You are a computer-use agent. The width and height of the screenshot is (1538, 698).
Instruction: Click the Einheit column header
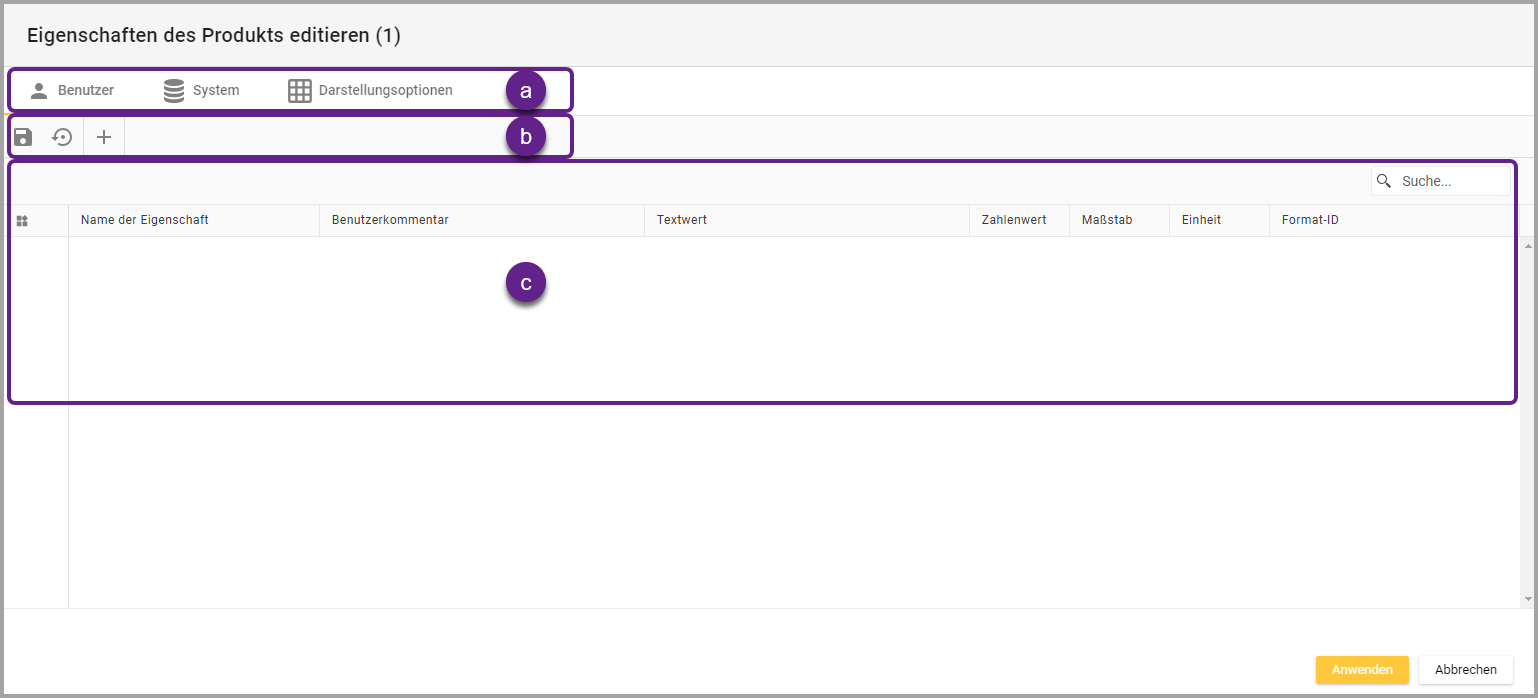(1201, 220)
